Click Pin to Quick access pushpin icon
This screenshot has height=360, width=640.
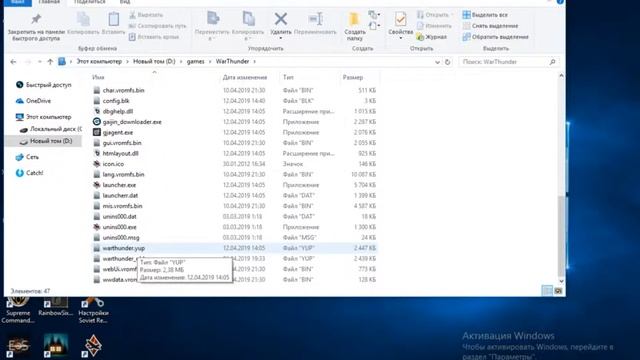pos(36,19)
